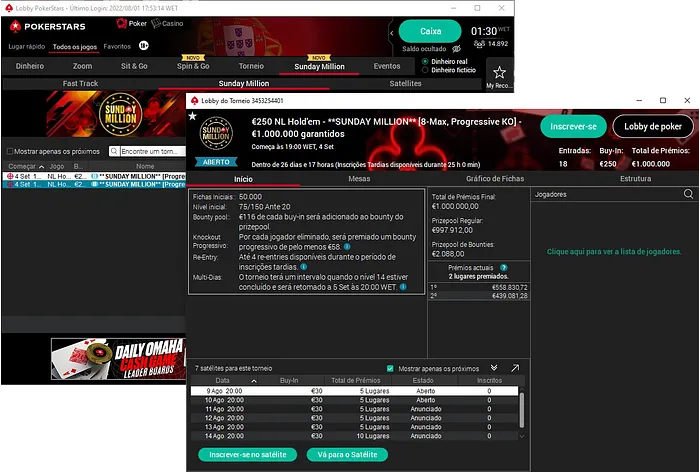
Task: Pop out the satellites list with the arrow icon
Action: tap(515, 368)
